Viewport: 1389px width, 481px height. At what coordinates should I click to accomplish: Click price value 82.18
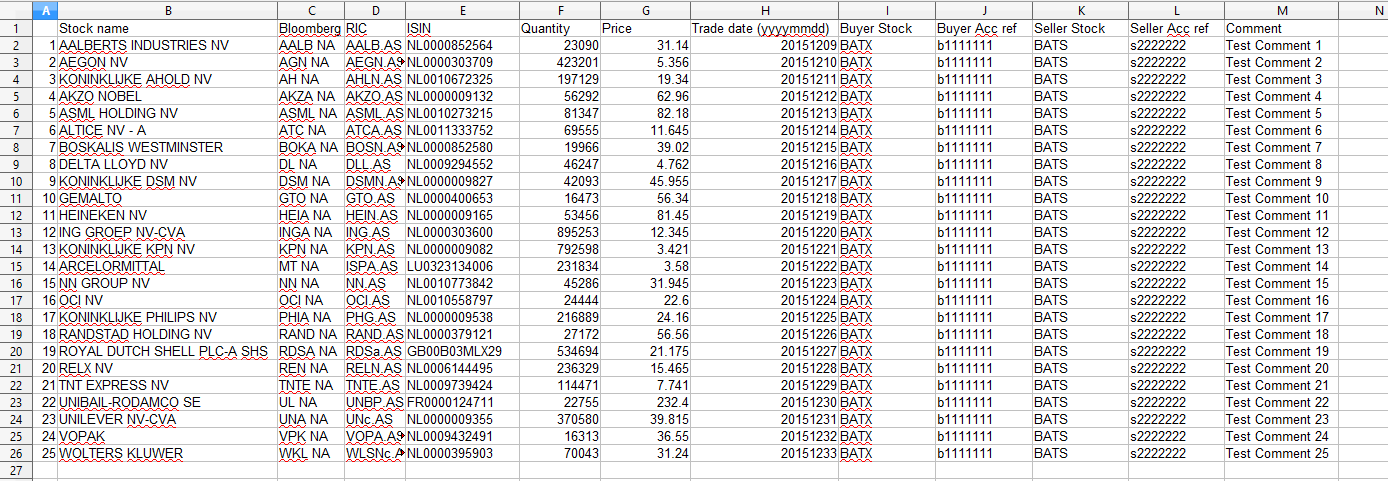645,113
